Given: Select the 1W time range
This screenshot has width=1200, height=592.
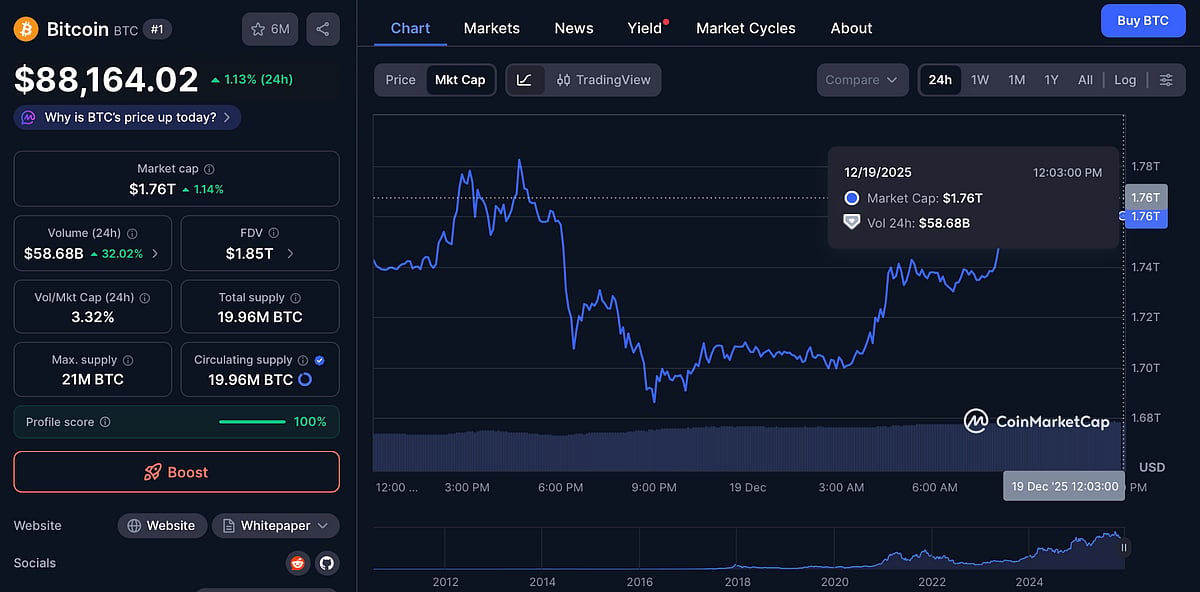Looking at the screenshot, I should pyautogui.click(x=980, y=80).
